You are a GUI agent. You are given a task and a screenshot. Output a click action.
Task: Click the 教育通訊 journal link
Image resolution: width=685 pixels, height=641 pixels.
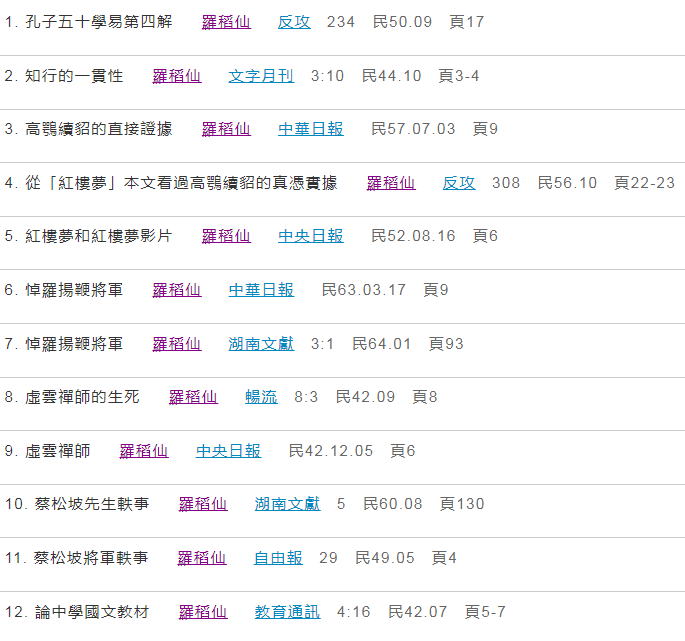tap(287, 612)
